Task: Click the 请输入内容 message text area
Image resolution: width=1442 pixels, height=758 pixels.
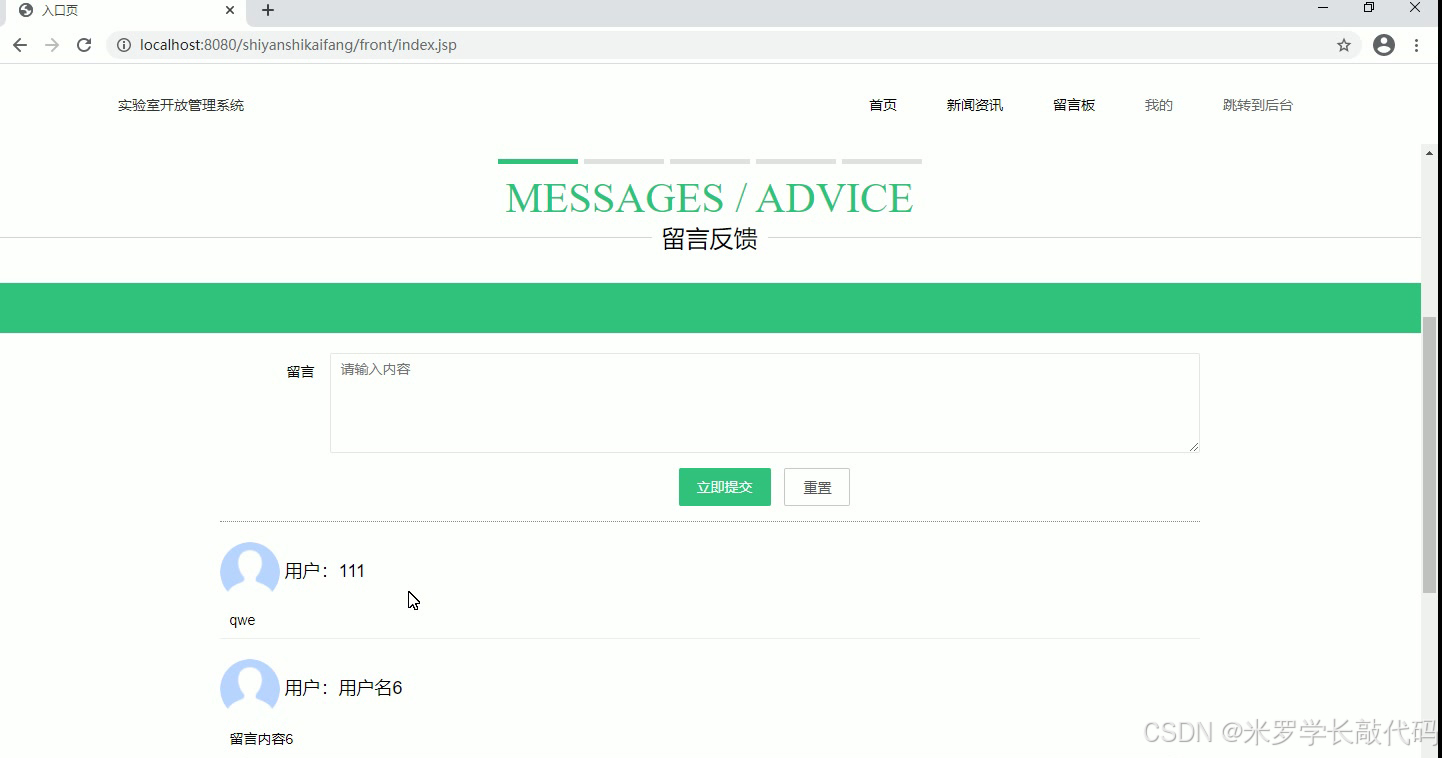Action: [764, 402]
